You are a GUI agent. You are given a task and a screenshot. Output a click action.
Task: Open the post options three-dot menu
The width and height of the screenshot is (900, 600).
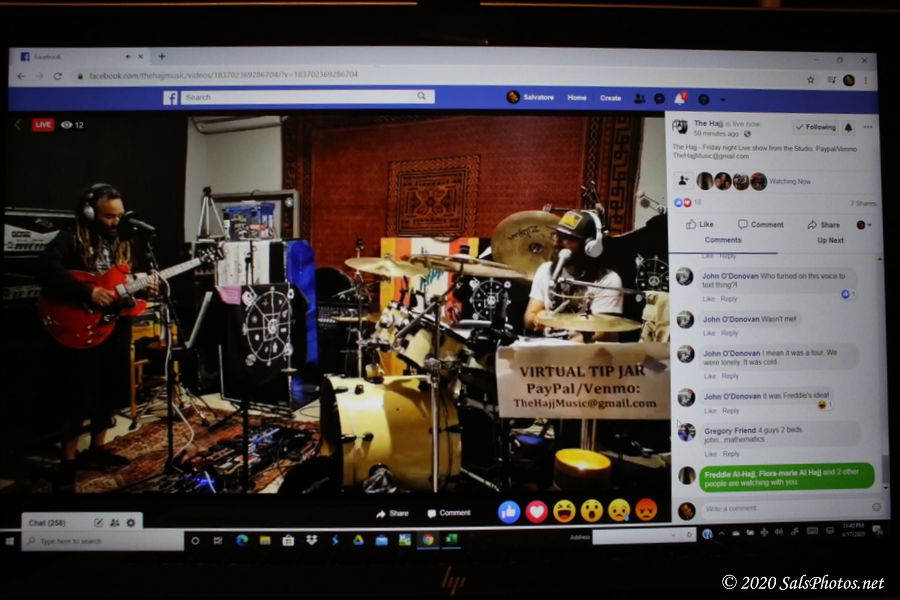coord(868,127)
